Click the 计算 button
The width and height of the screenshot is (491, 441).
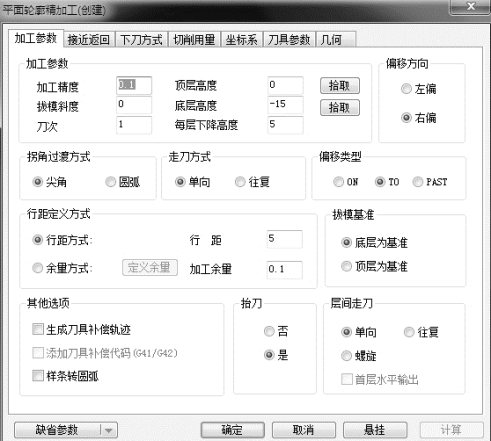tap(452, 430)
